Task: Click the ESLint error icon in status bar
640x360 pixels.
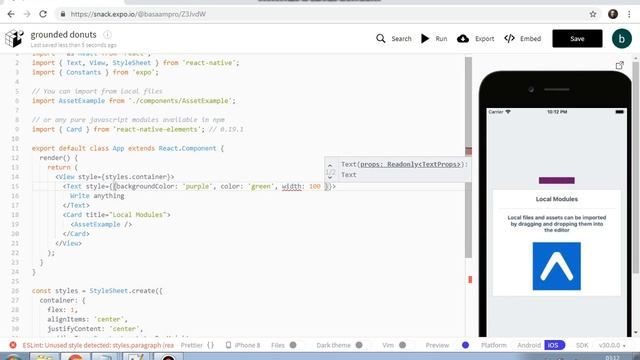Action: coord(13,345)
